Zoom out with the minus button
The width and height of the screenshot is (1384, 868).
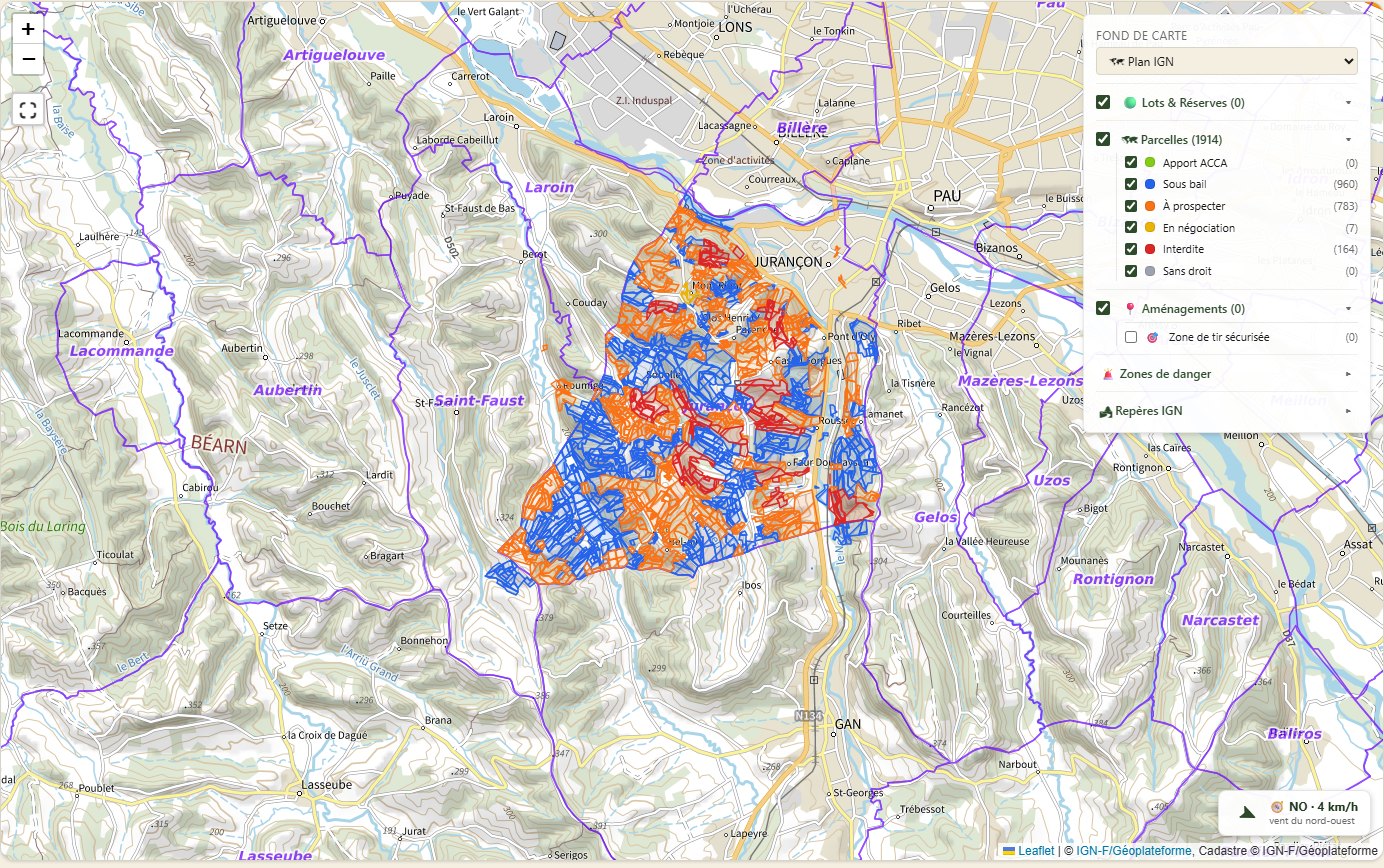click(x=28, y=59)
